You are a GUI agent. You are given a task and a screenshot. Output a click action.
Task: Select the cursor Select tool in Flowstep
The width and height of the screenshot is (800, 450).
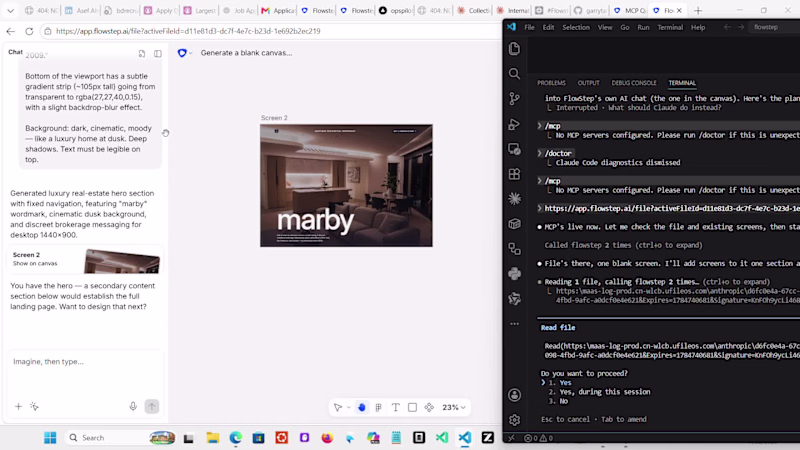(338, 407)
